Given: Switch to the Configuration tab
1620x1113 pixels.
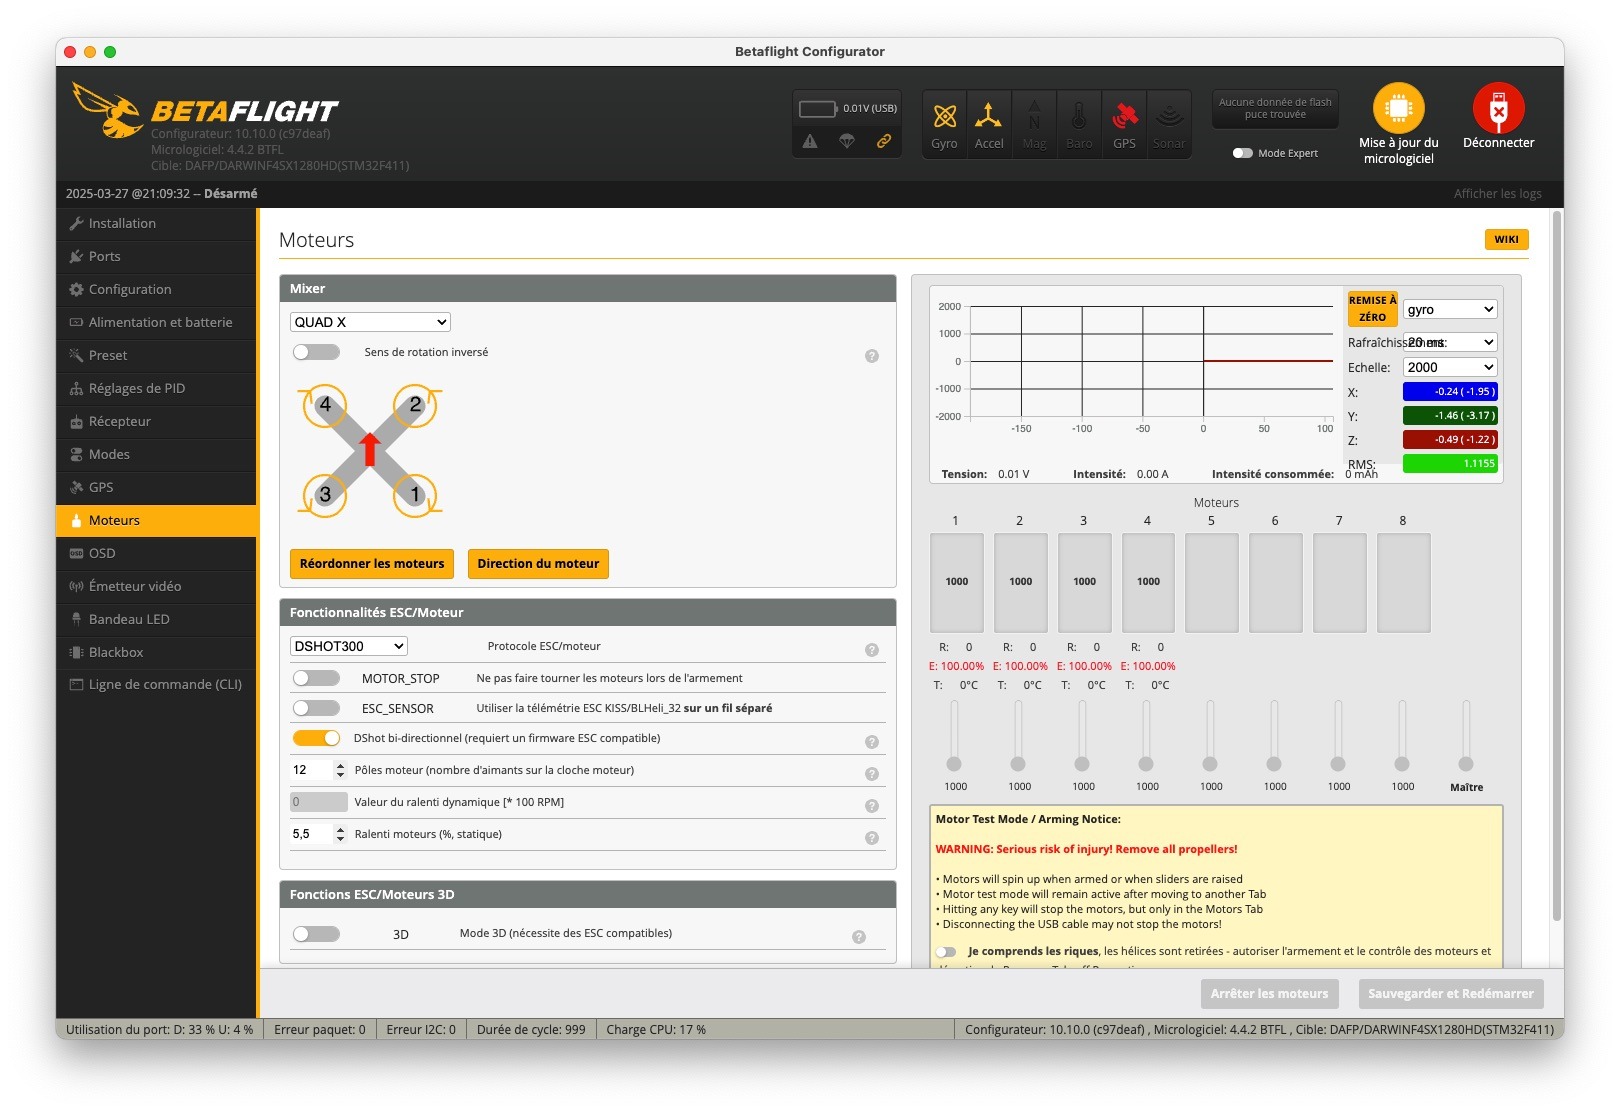Looking at the screenshot, I should click(156, 290).
